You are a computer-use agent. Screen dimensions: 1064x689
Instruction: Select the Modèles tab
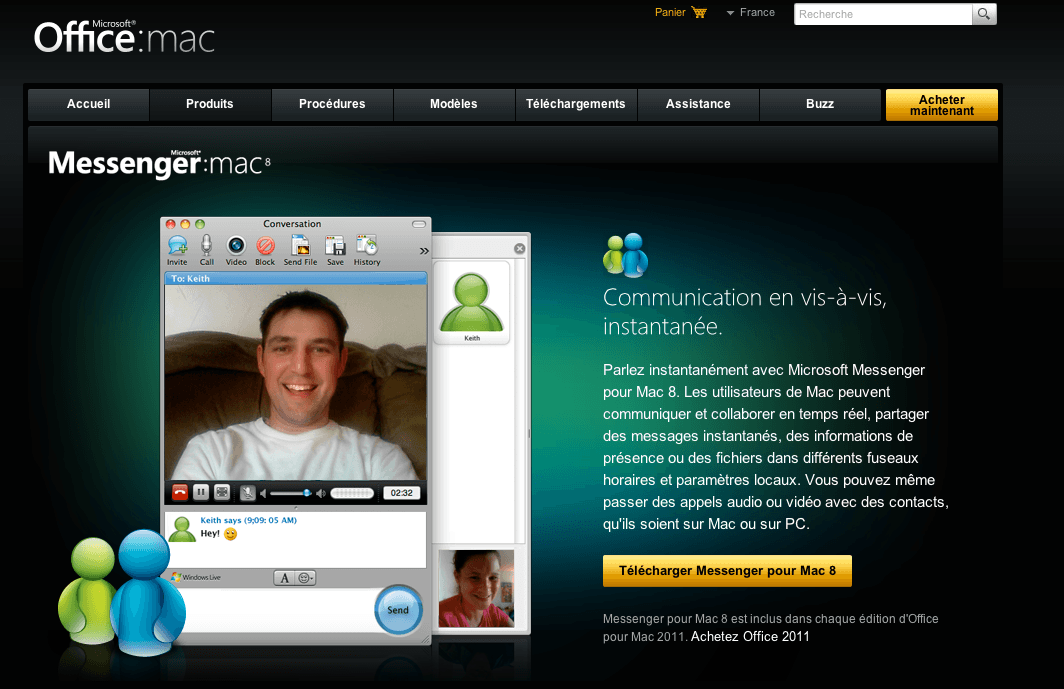point(453,105)
